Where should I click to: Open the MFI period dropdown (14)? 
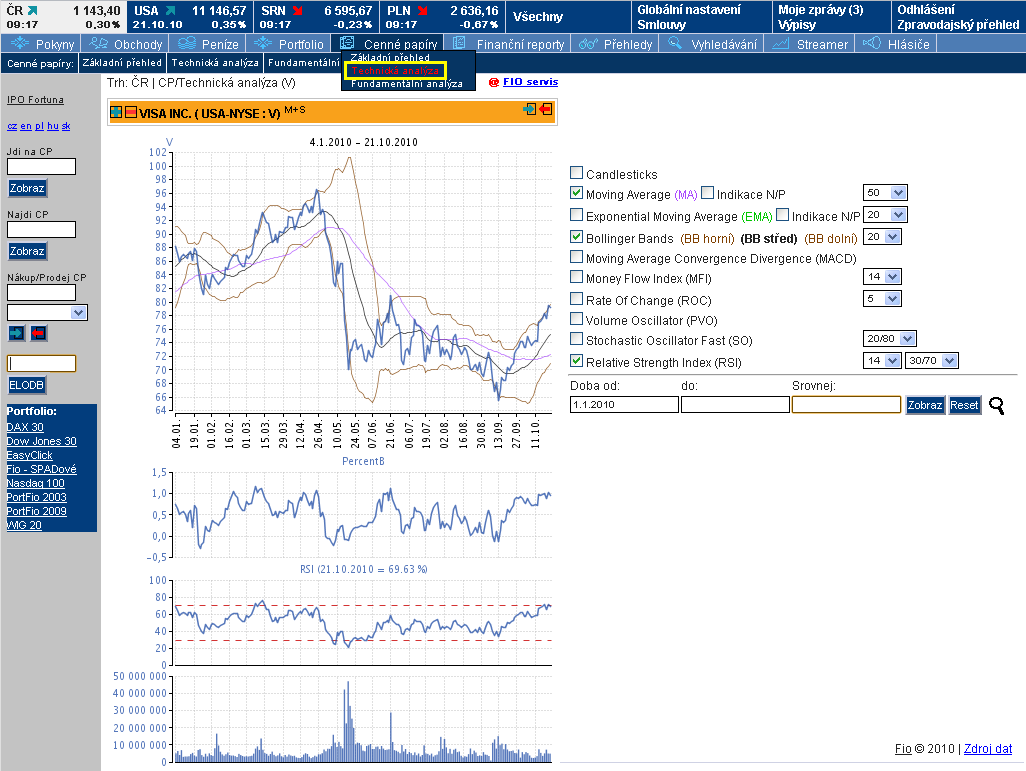click(883, 277)
